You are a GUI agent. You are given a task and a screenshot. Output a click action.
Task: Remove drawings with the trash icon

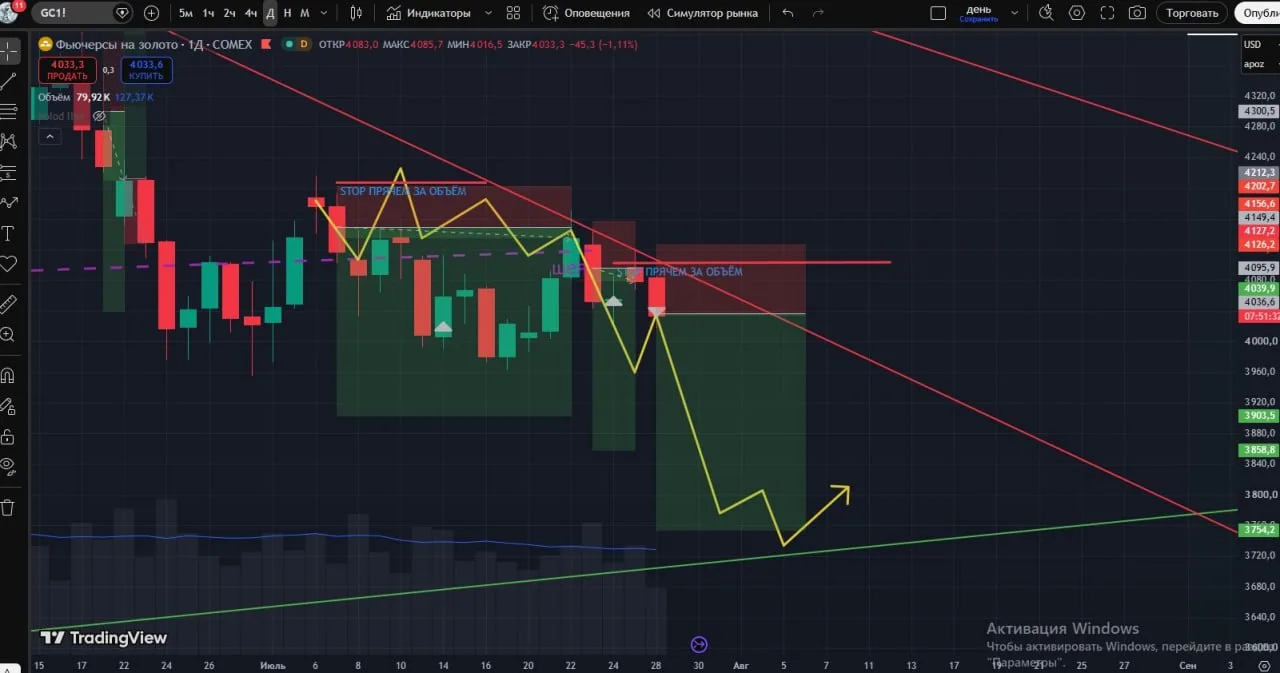tap(9, 507)
